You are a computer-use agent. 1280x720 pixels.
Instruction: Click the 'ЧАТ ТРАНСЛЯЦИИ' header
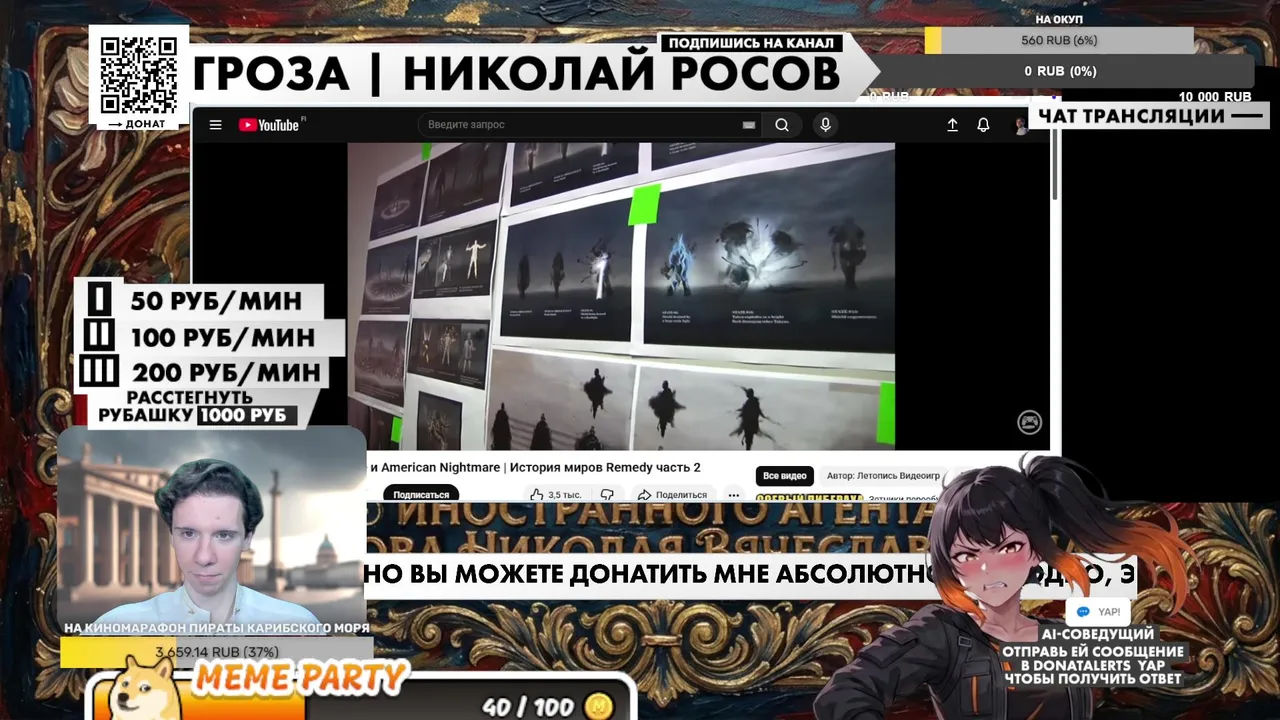1132,116
